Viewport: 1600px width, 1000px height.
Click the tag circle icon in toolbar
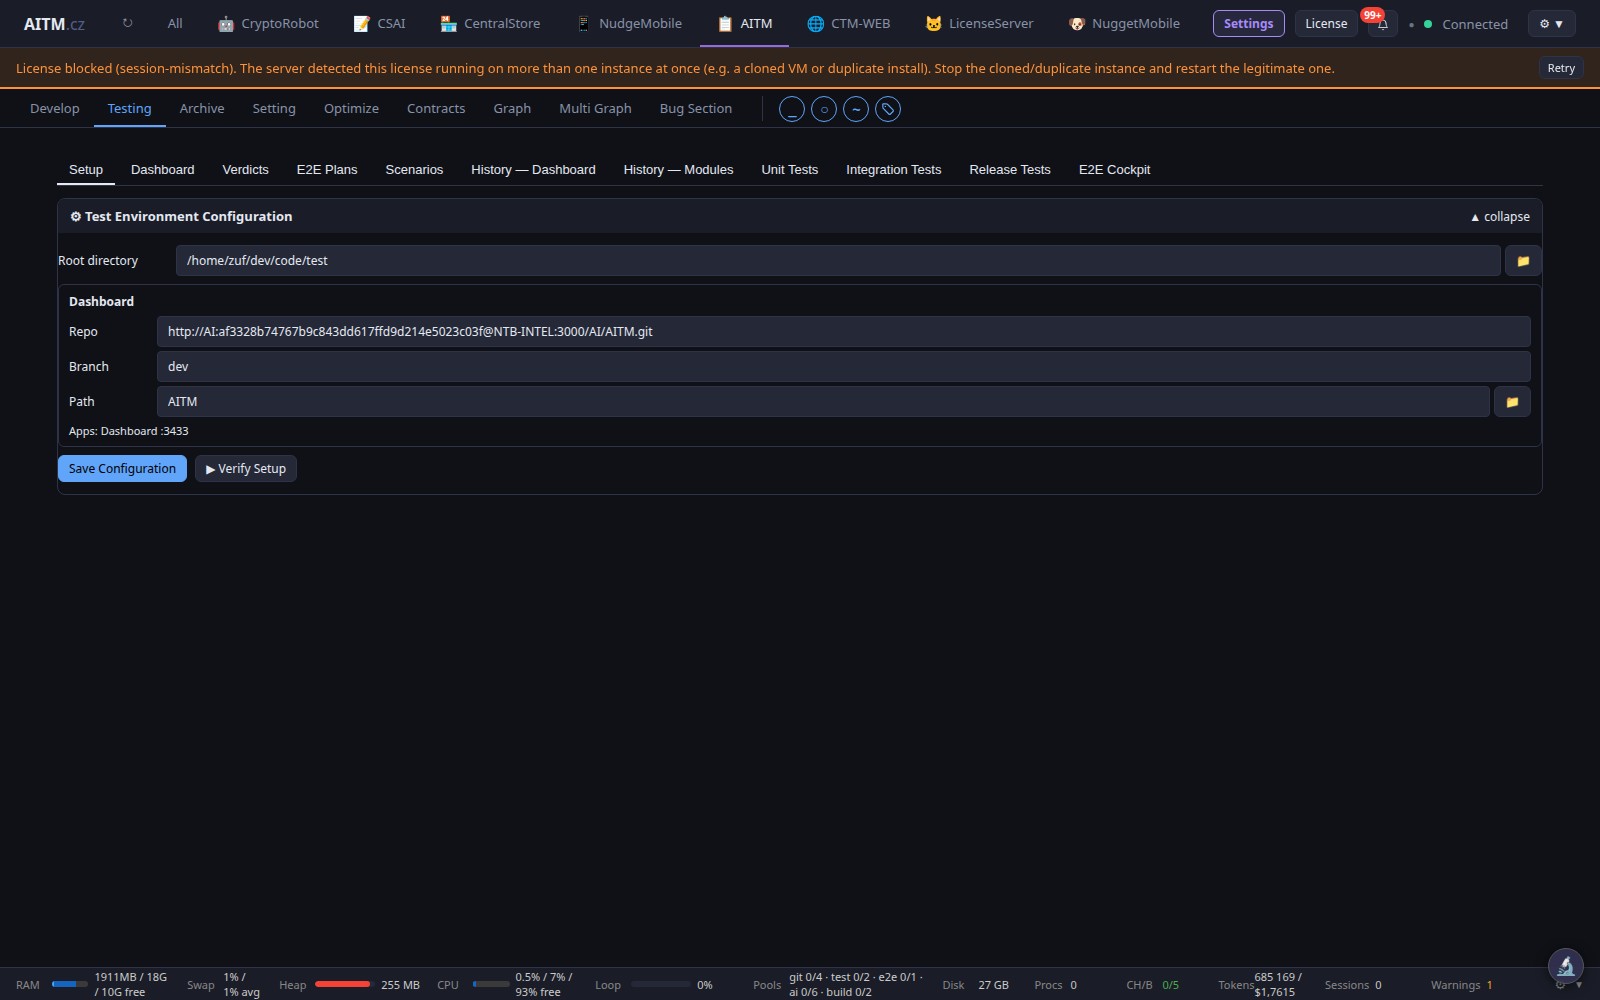pos(887,109)
